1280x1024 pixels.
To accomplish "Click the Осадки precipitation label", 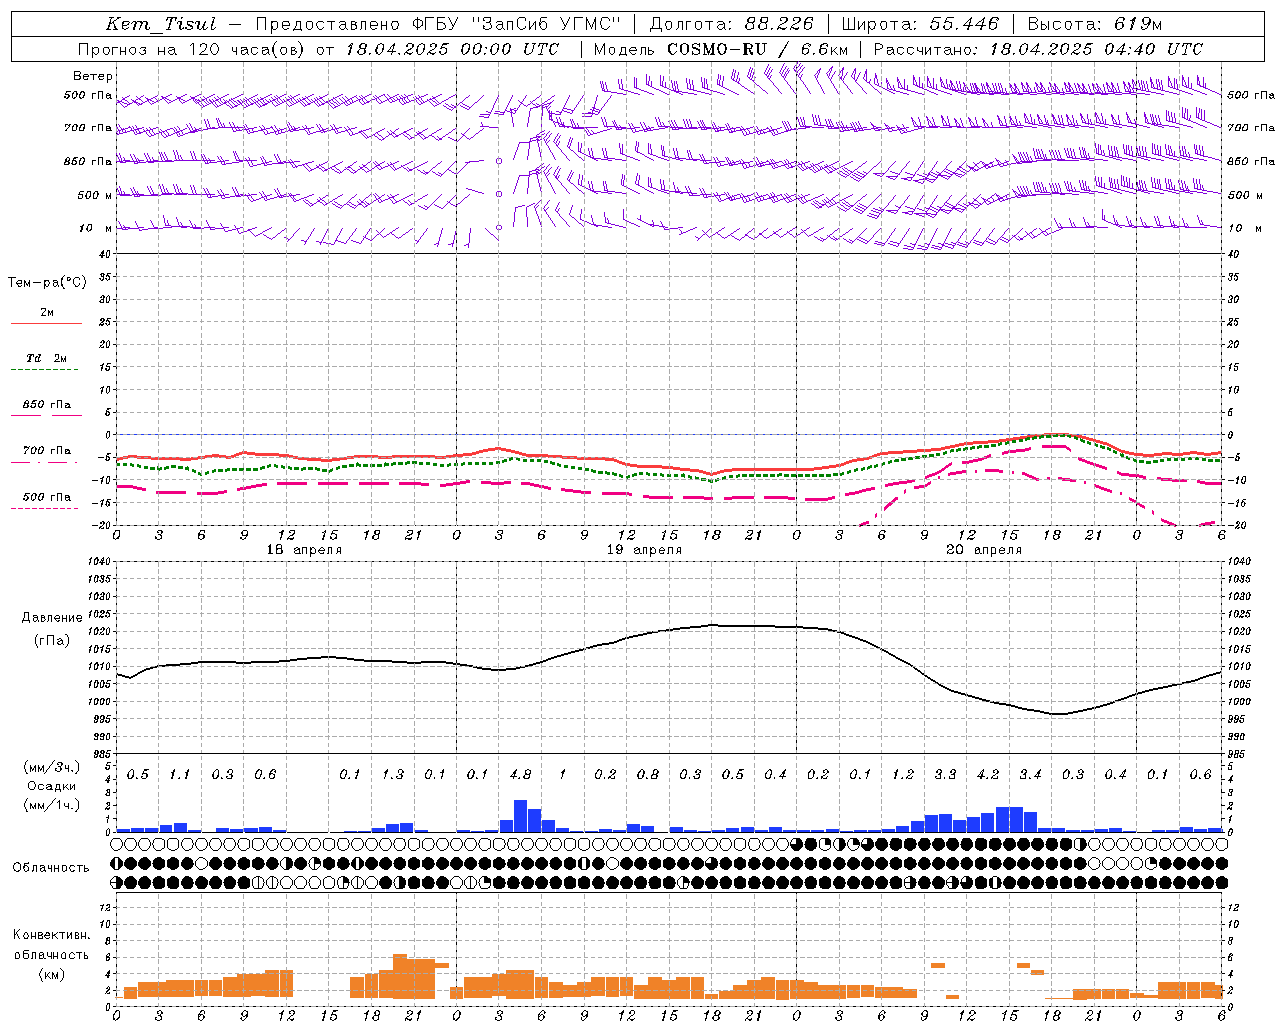I will tap(52, 786).
